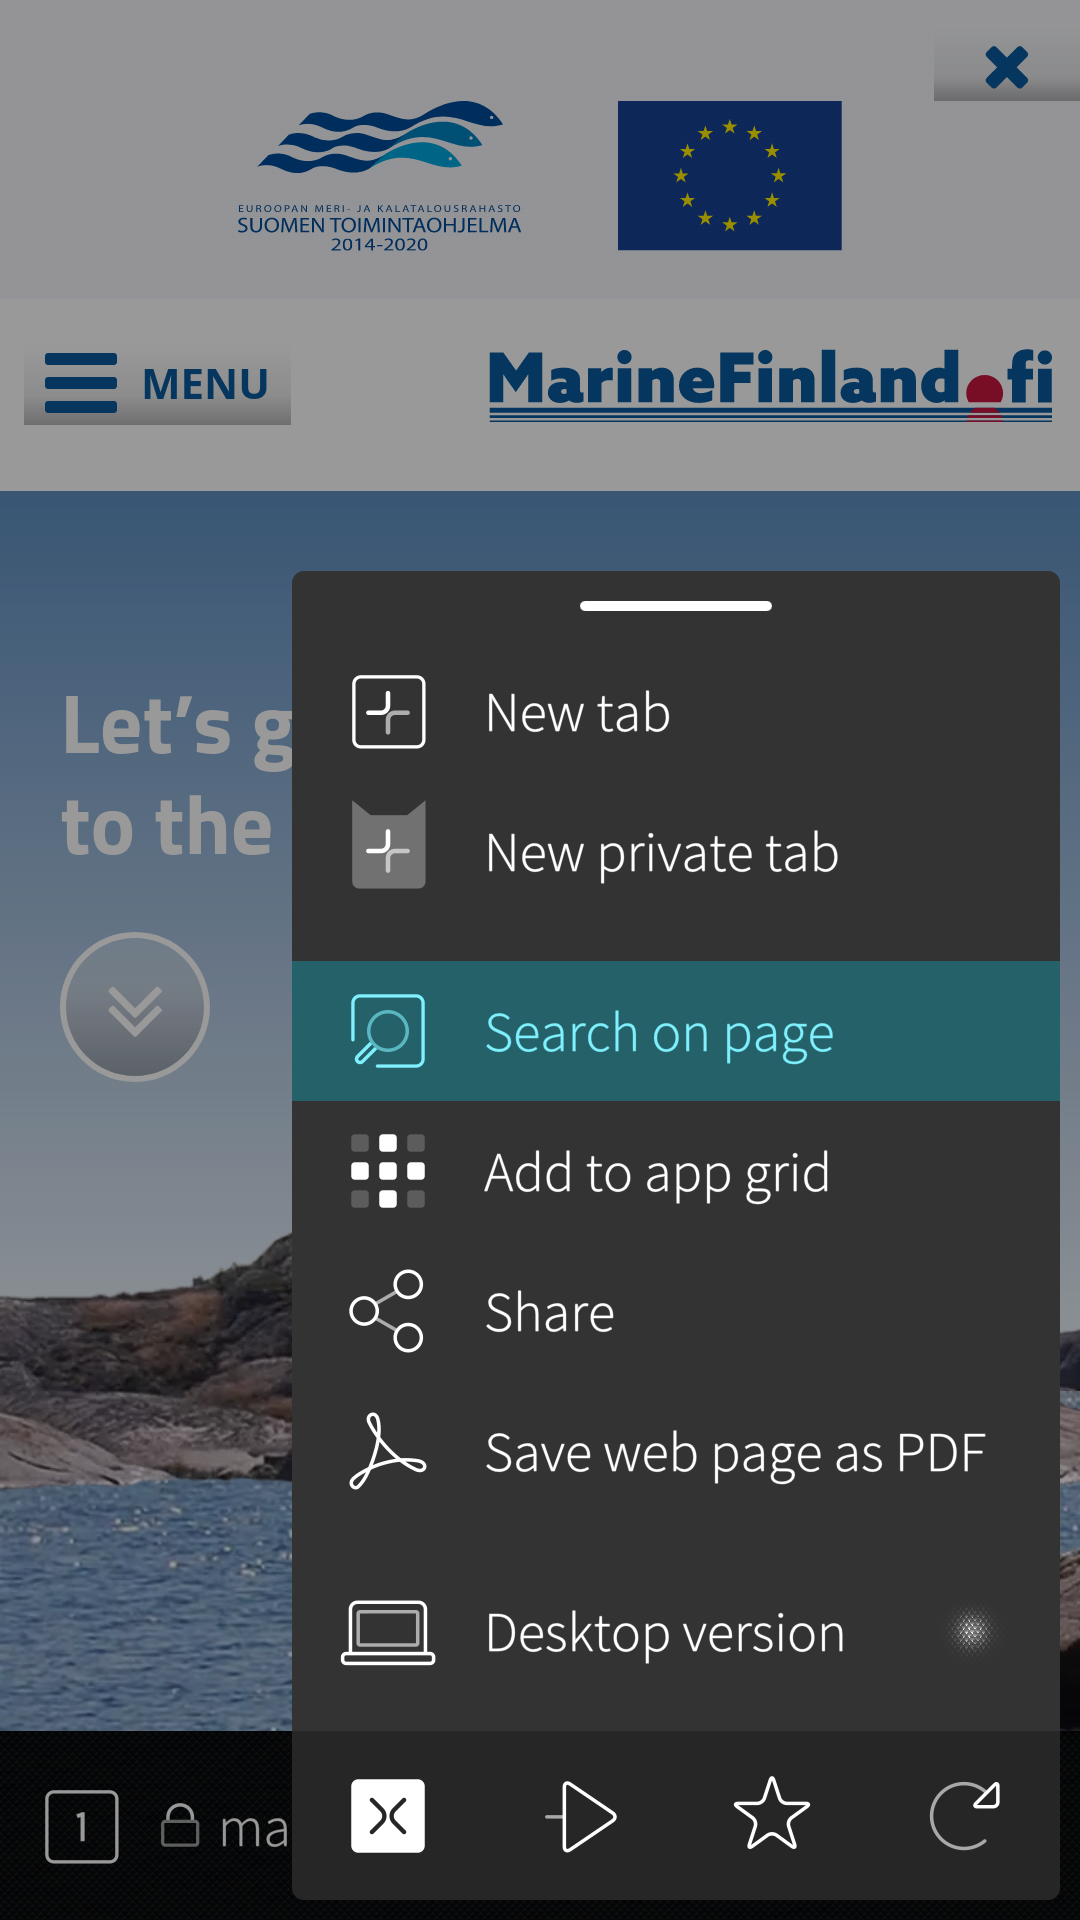Click the EU flag logo

coord(729,175)
